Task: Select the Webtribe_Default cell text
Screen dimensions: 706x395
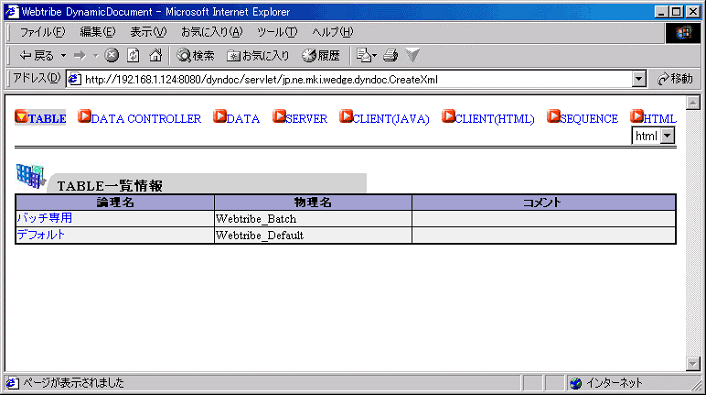Action: [260, 235]
